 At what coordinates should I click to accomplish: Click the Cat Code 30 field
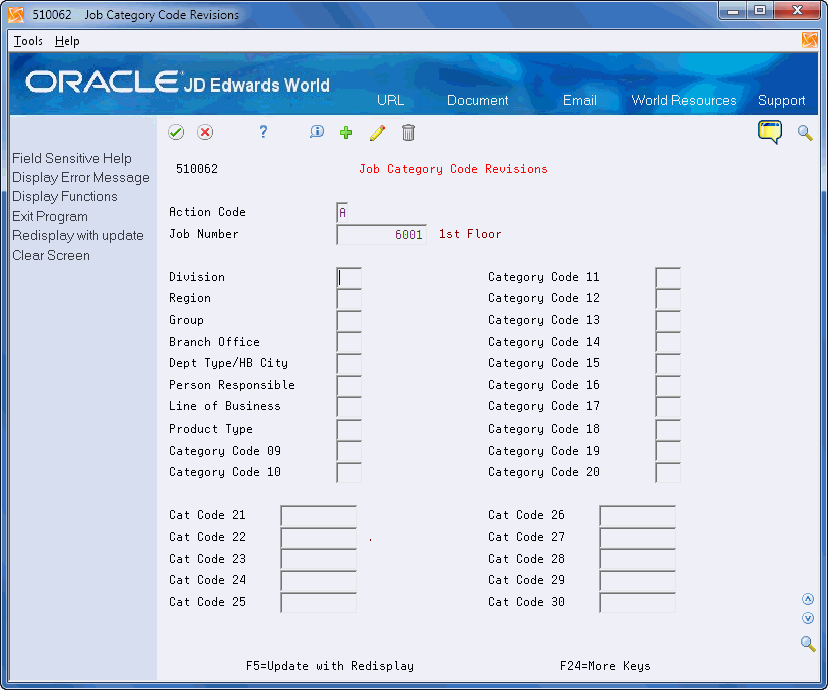(x=637, y=602)
